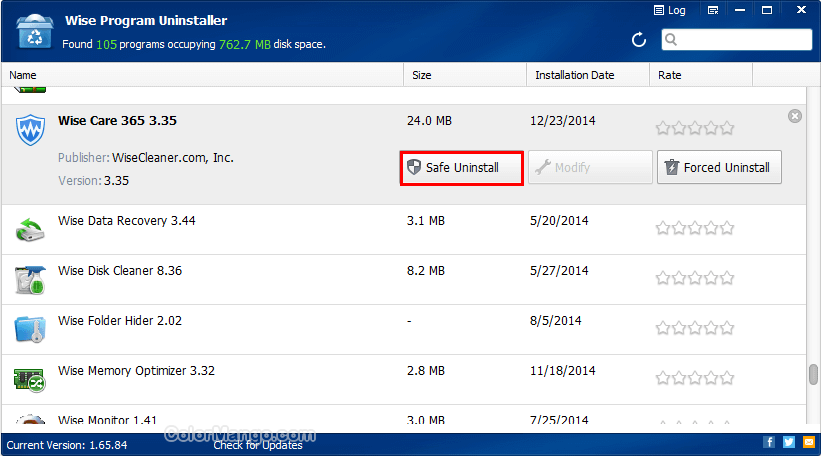Open the Log viewer
The image size is (821, 456).
669,11
